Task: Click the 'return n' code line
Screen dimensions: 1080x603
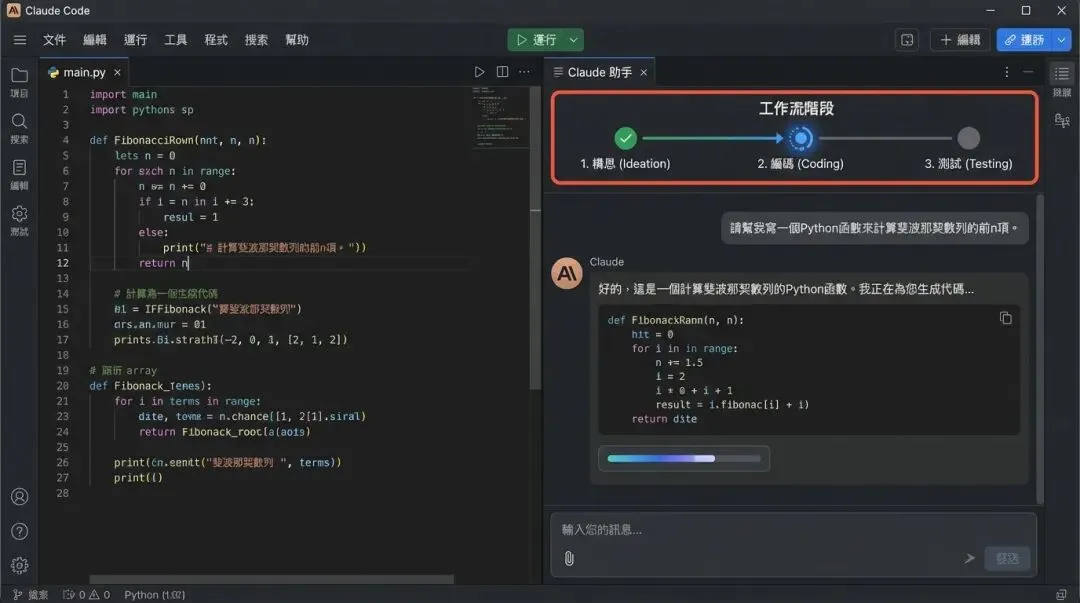Action: [164, 263]
